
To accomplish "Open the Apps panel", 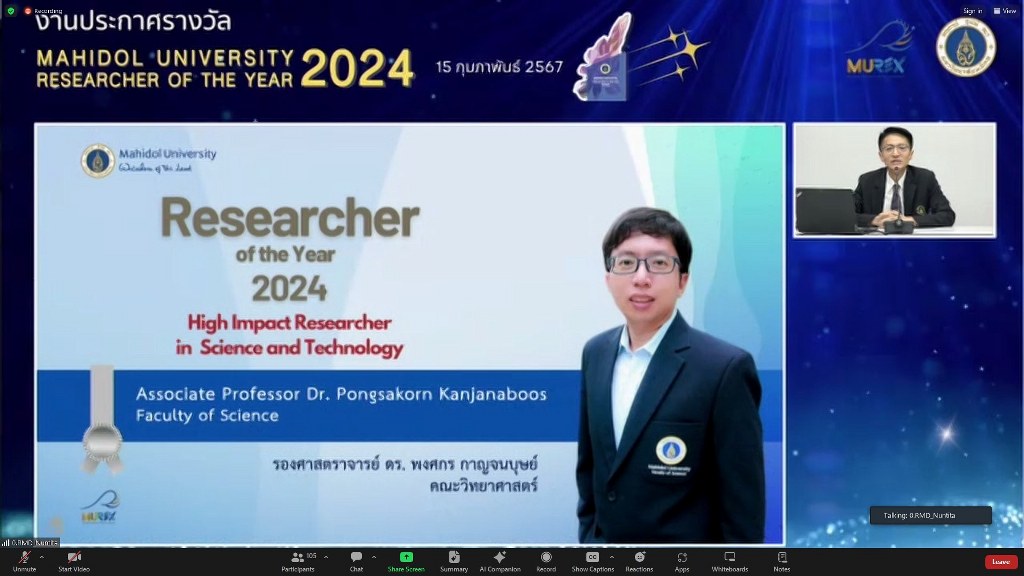I will tap(682, 561).
